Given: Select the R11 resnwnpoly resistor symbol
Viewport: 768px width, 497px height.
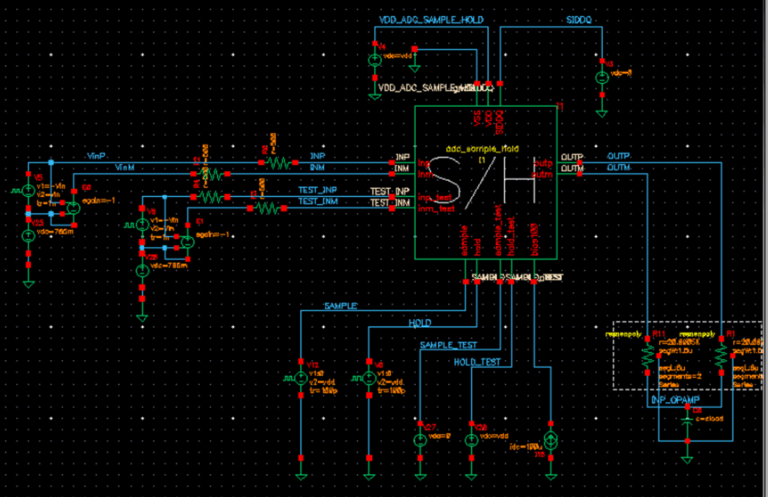Looking at the screenshot, I should tap(648, 356).
